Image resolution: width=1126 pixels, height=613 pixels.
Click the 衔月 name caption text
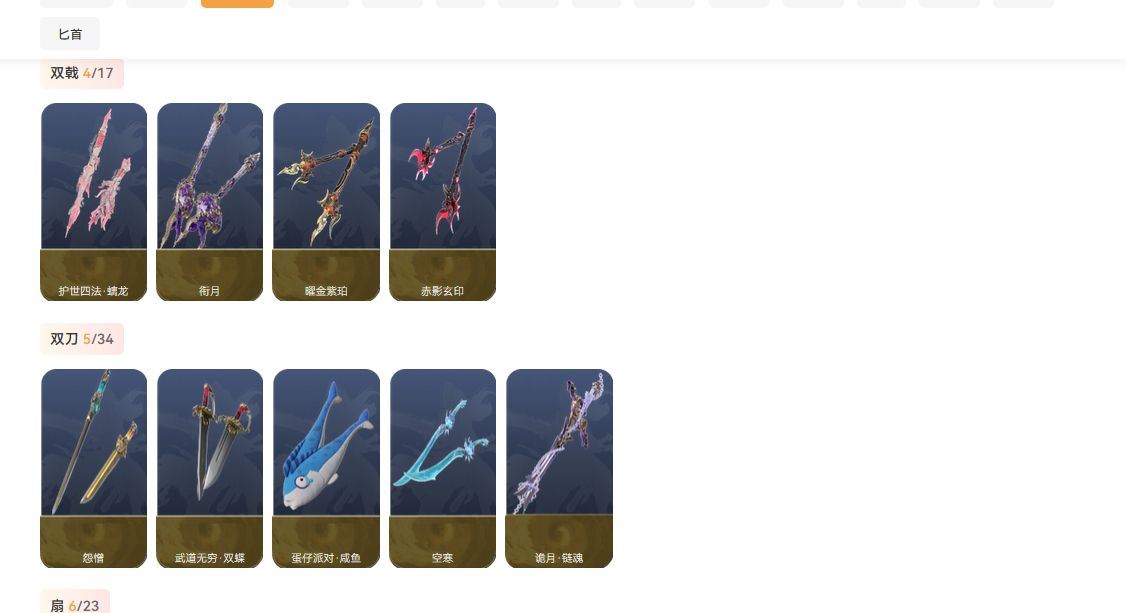pyautogui.click(x=210, y=291)
